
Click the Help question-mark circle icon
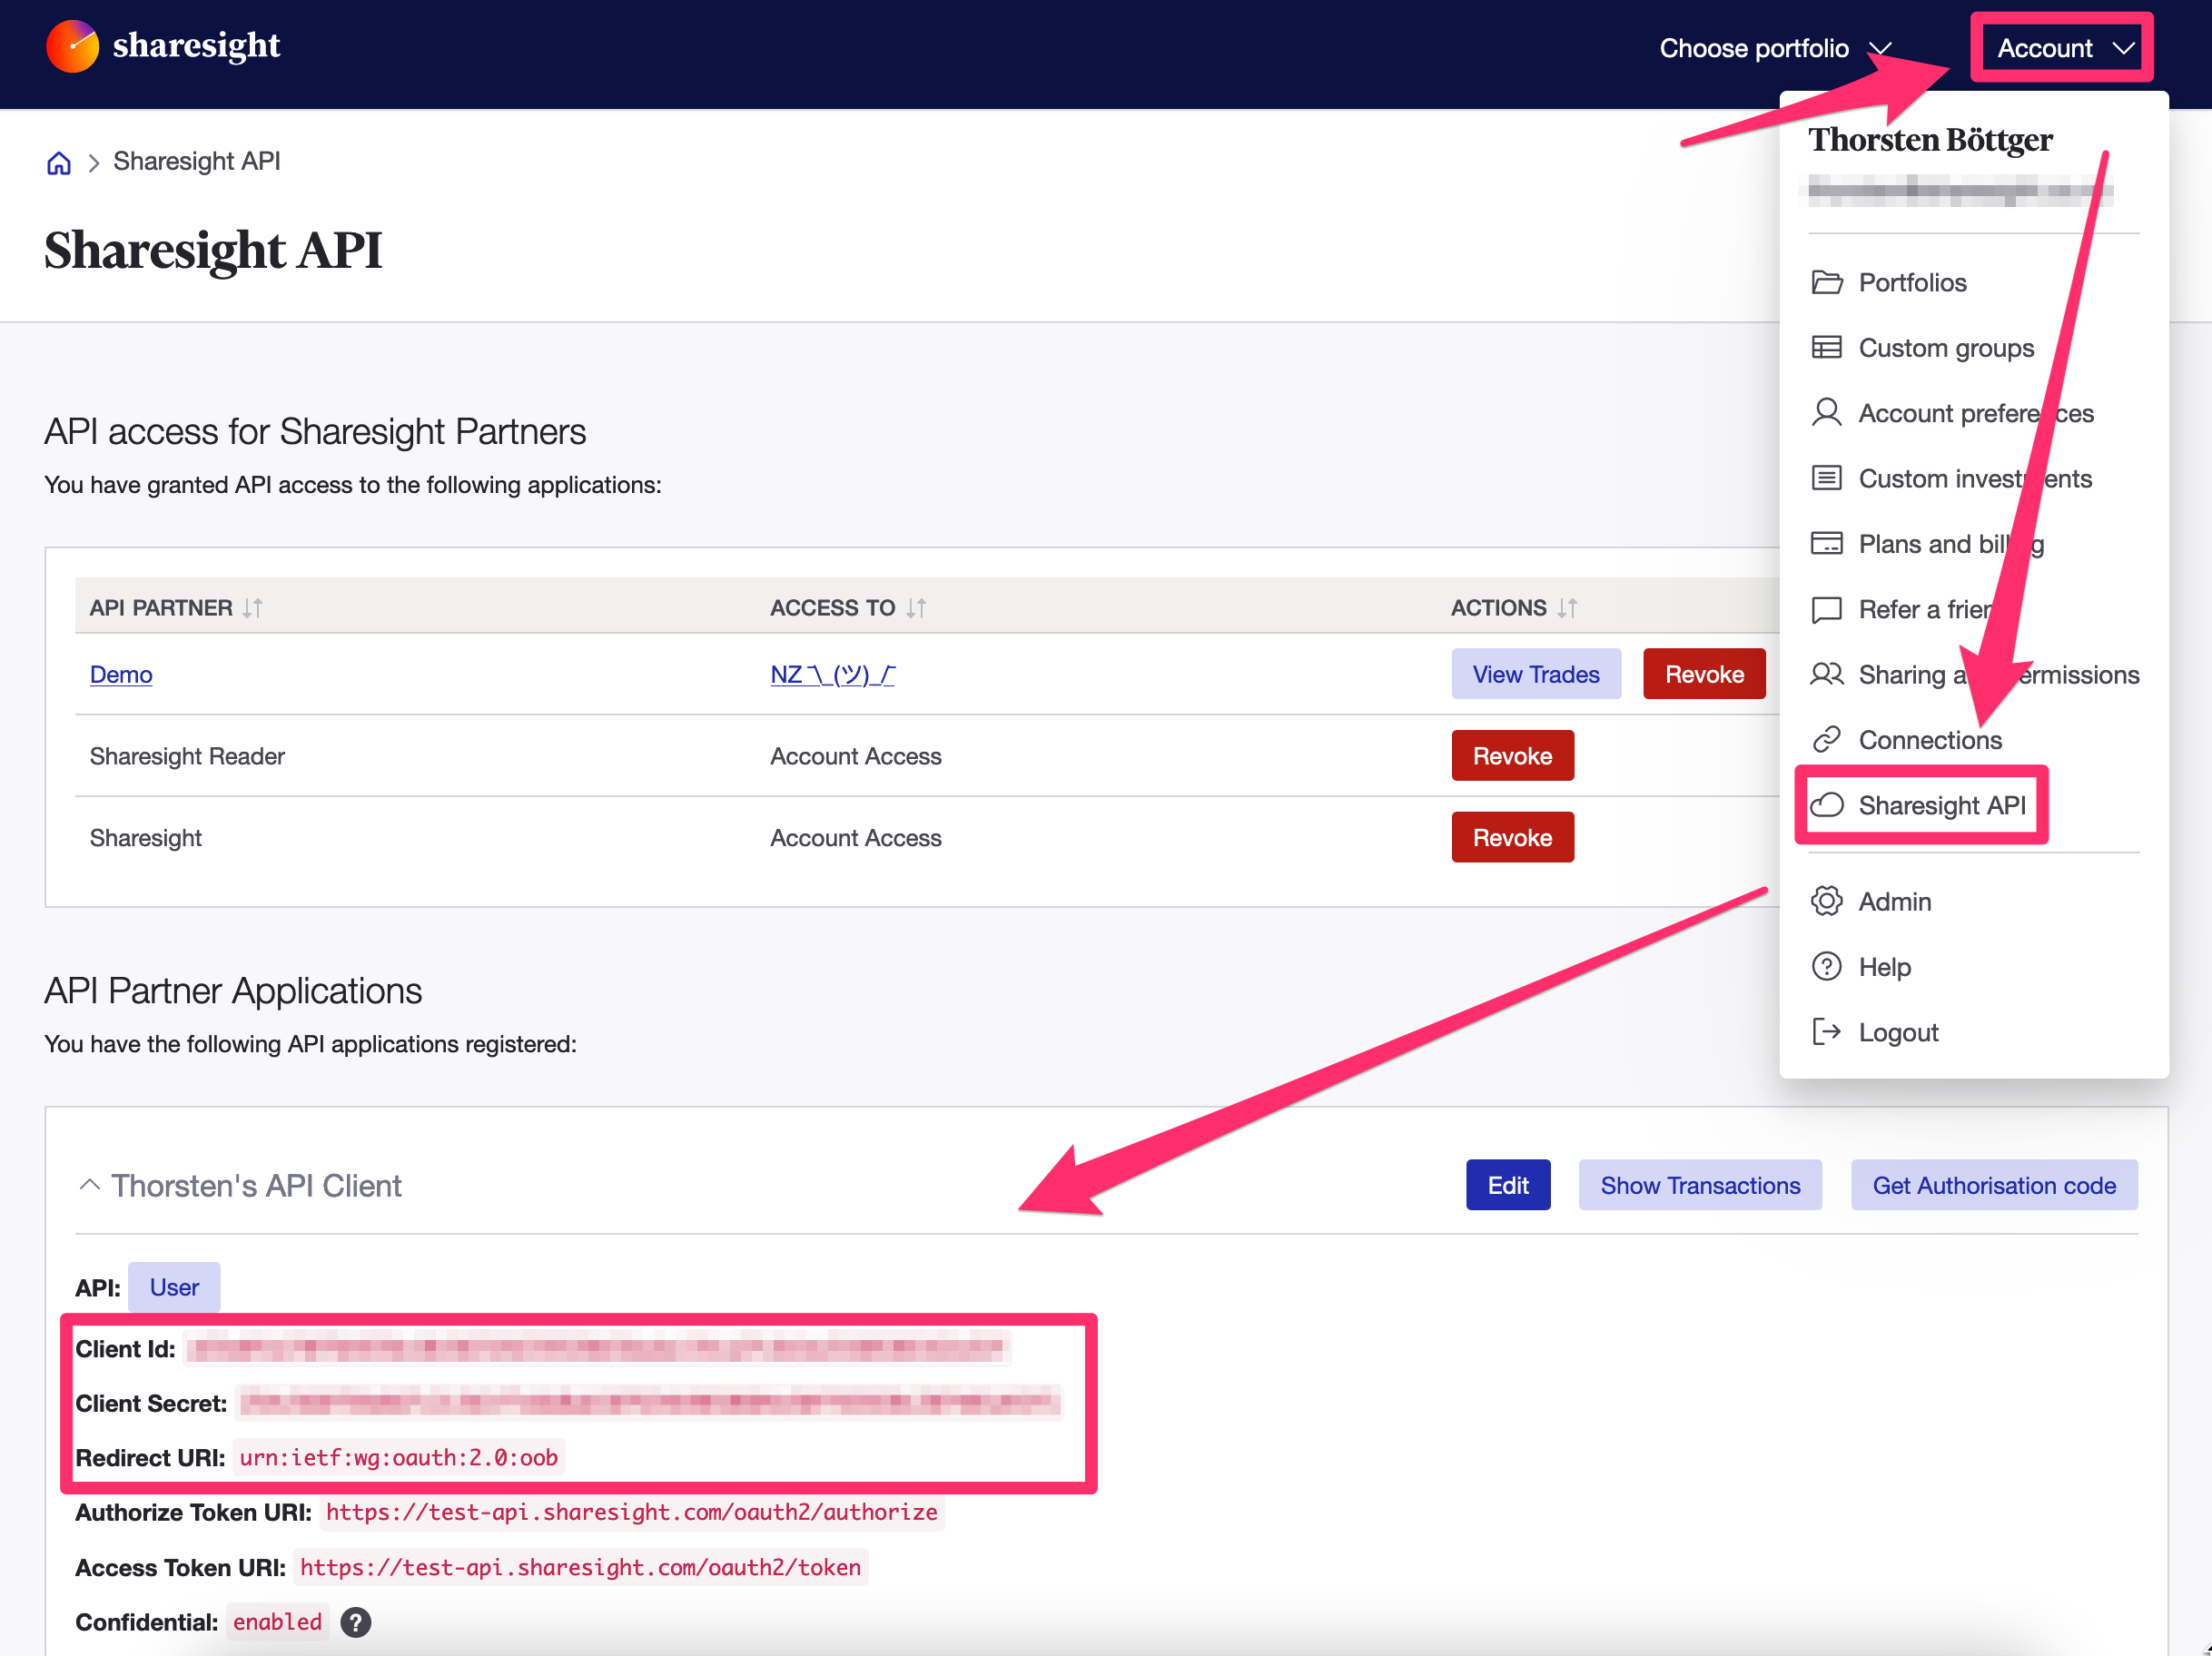point(1827,967)
